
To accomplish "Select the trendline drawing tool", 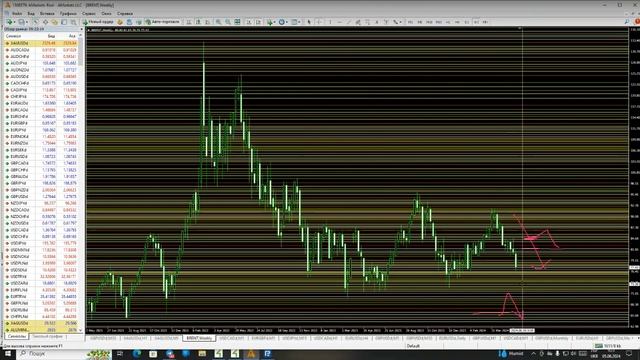I will click(x=349, y=22).
